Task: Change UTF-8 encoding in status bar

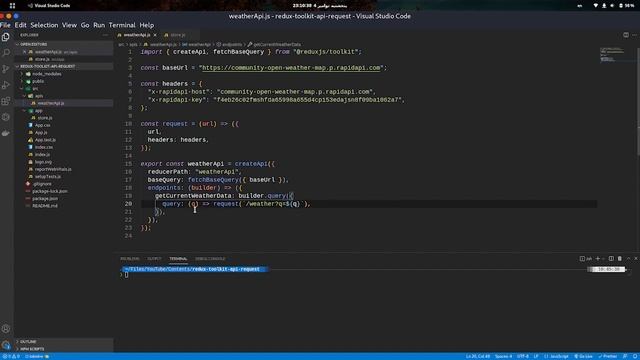Action: (x=523, y=356)
